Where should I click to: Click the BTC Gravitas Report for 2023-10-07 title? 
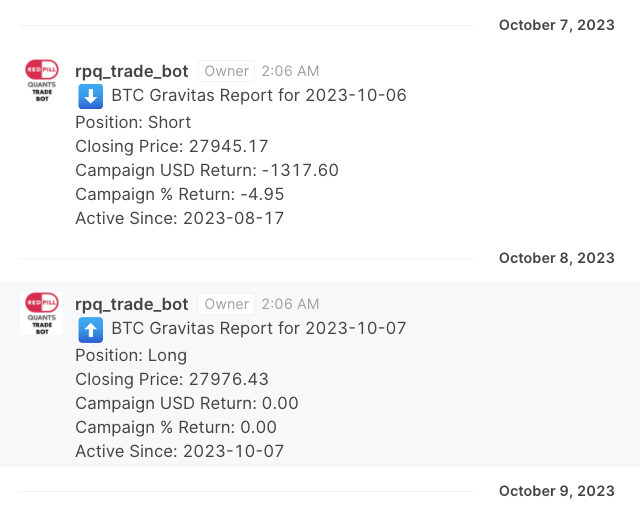point(259,328)
